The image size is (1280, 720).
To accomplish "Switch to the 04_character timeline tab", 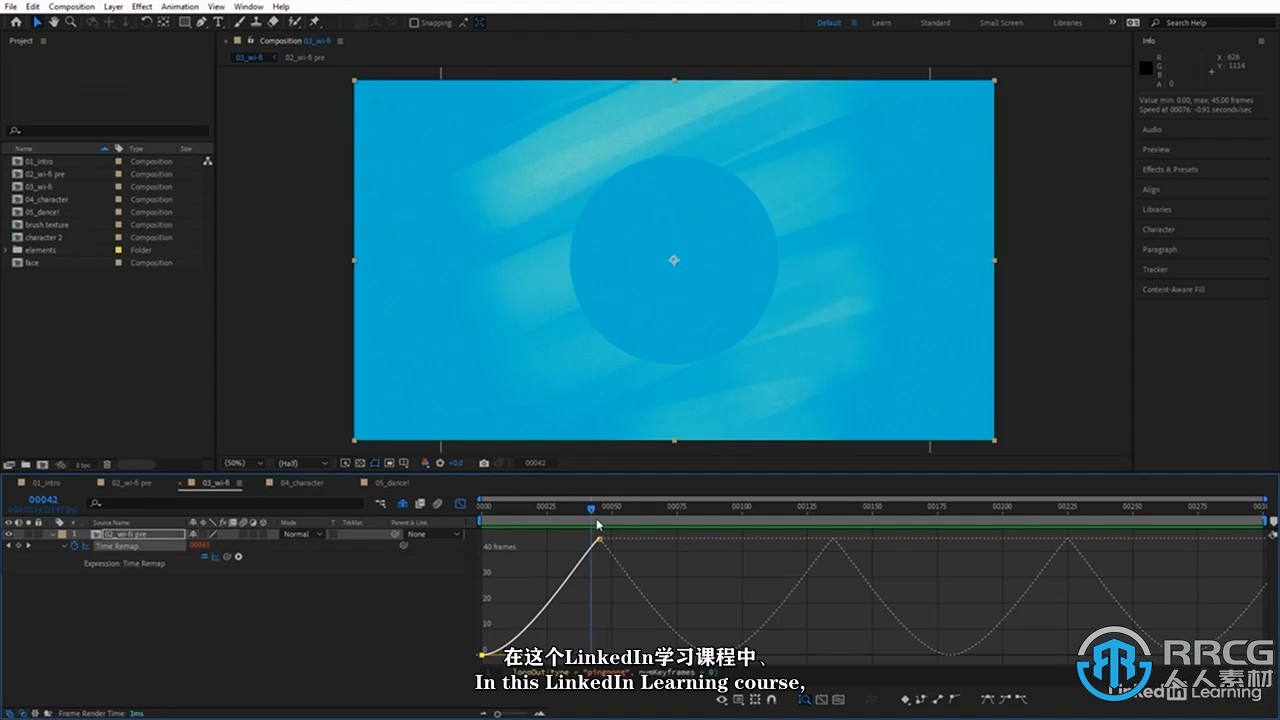I will [x=302, y=483].
